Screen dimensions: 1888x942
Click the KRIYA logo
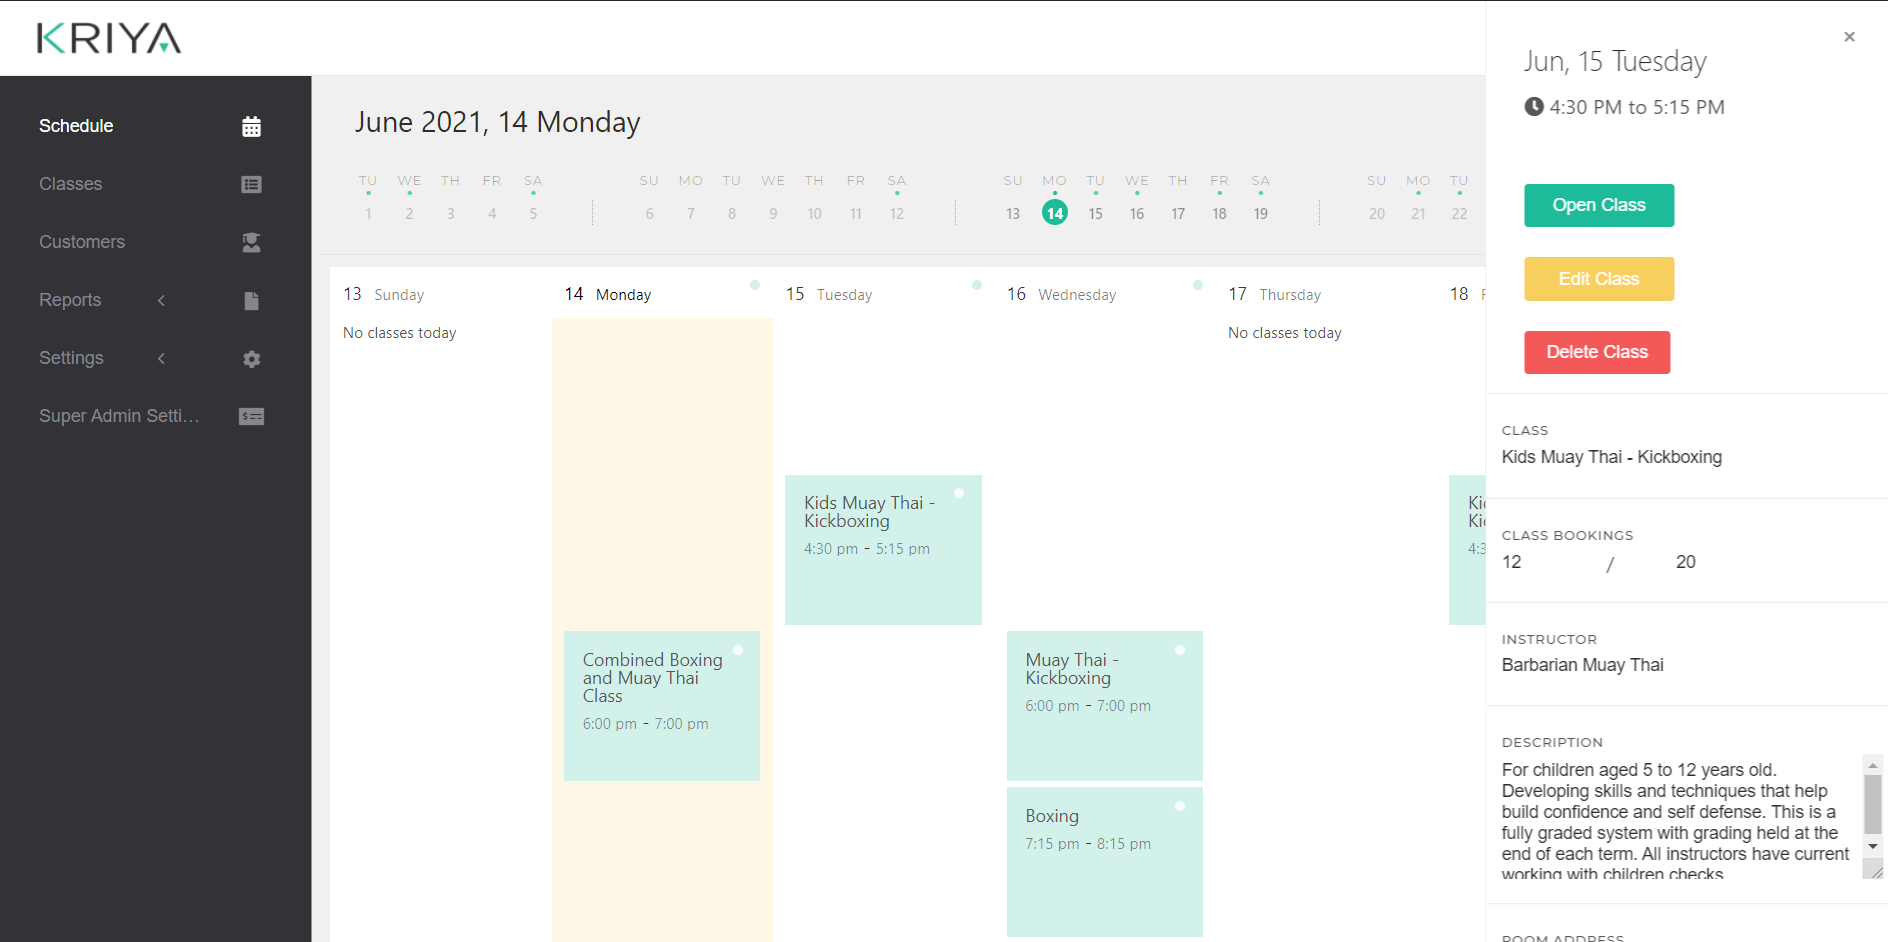click(x=109, y=39)
